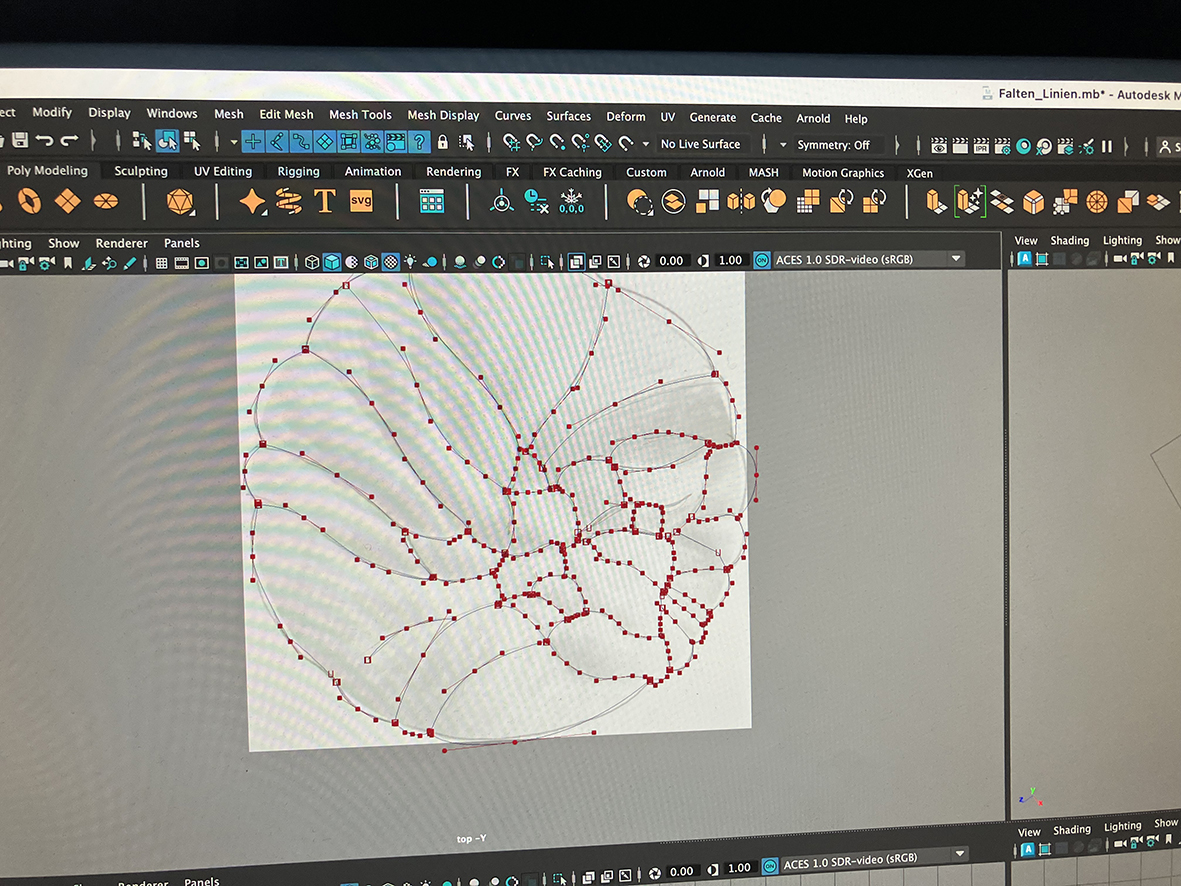Click the polygon Type T icon

point(325,201)
